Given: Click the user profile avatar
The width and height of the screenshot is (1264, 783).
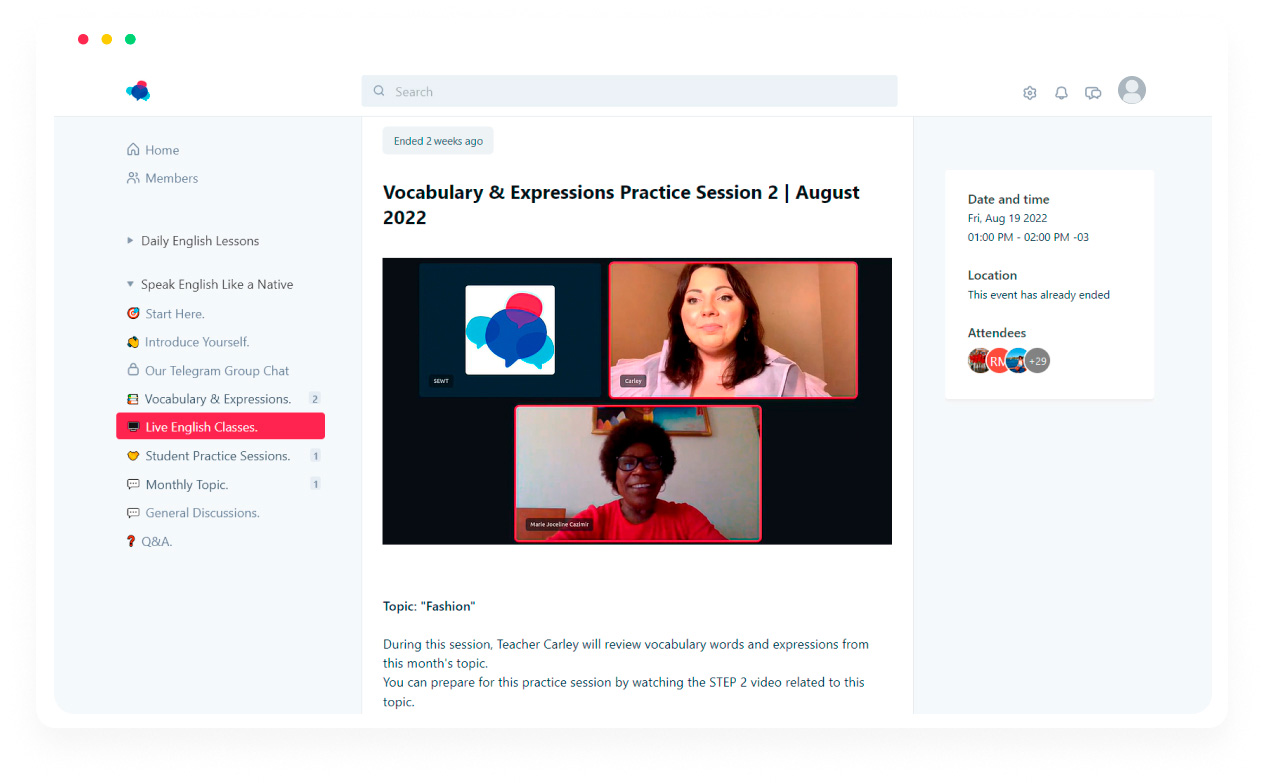Looking at the screenshot, I should coord(1131,91).
